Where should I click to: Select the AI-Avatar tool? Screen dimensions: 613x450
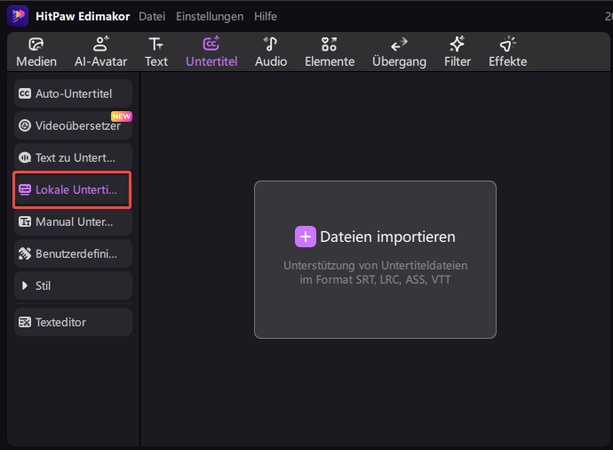click(100, 52)
